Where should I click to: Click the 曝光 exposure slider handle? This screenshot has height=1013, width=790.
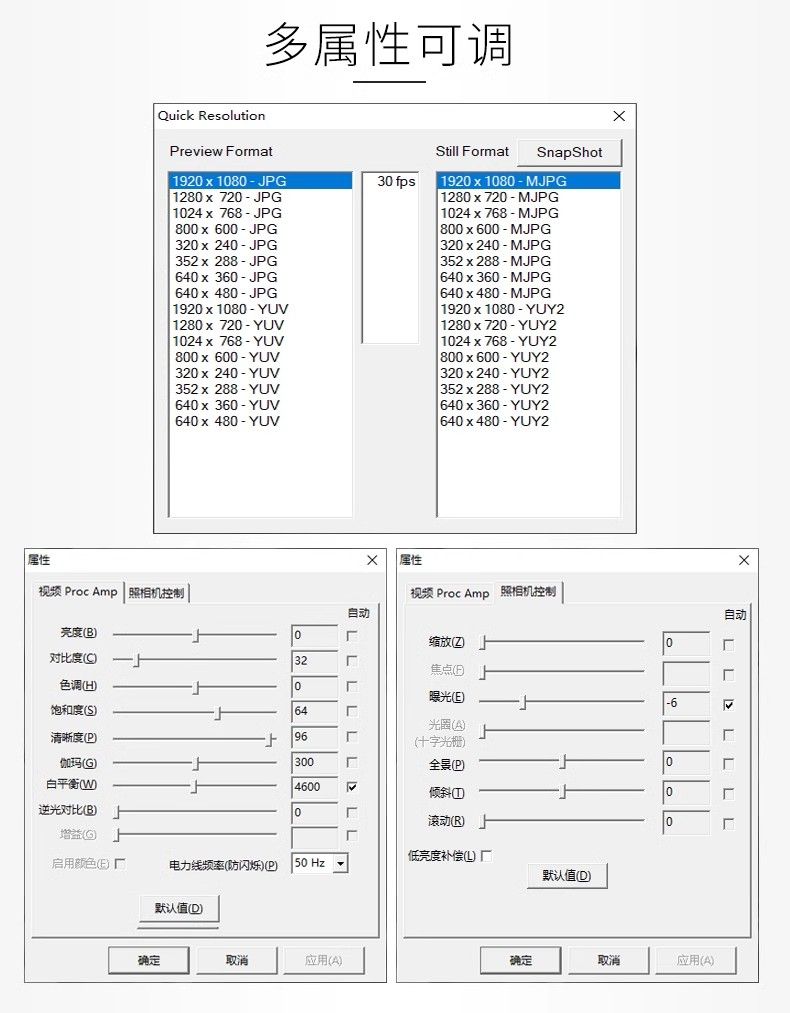click(522, 703)
